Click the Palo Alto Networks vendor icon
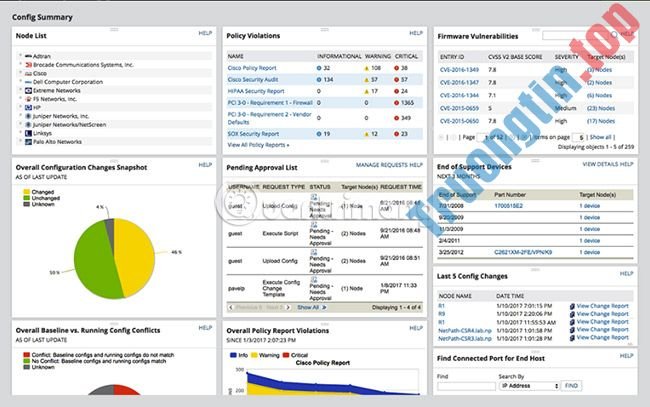Image resolution: width=650 pixels, height=407 pixels. [29, 141]
